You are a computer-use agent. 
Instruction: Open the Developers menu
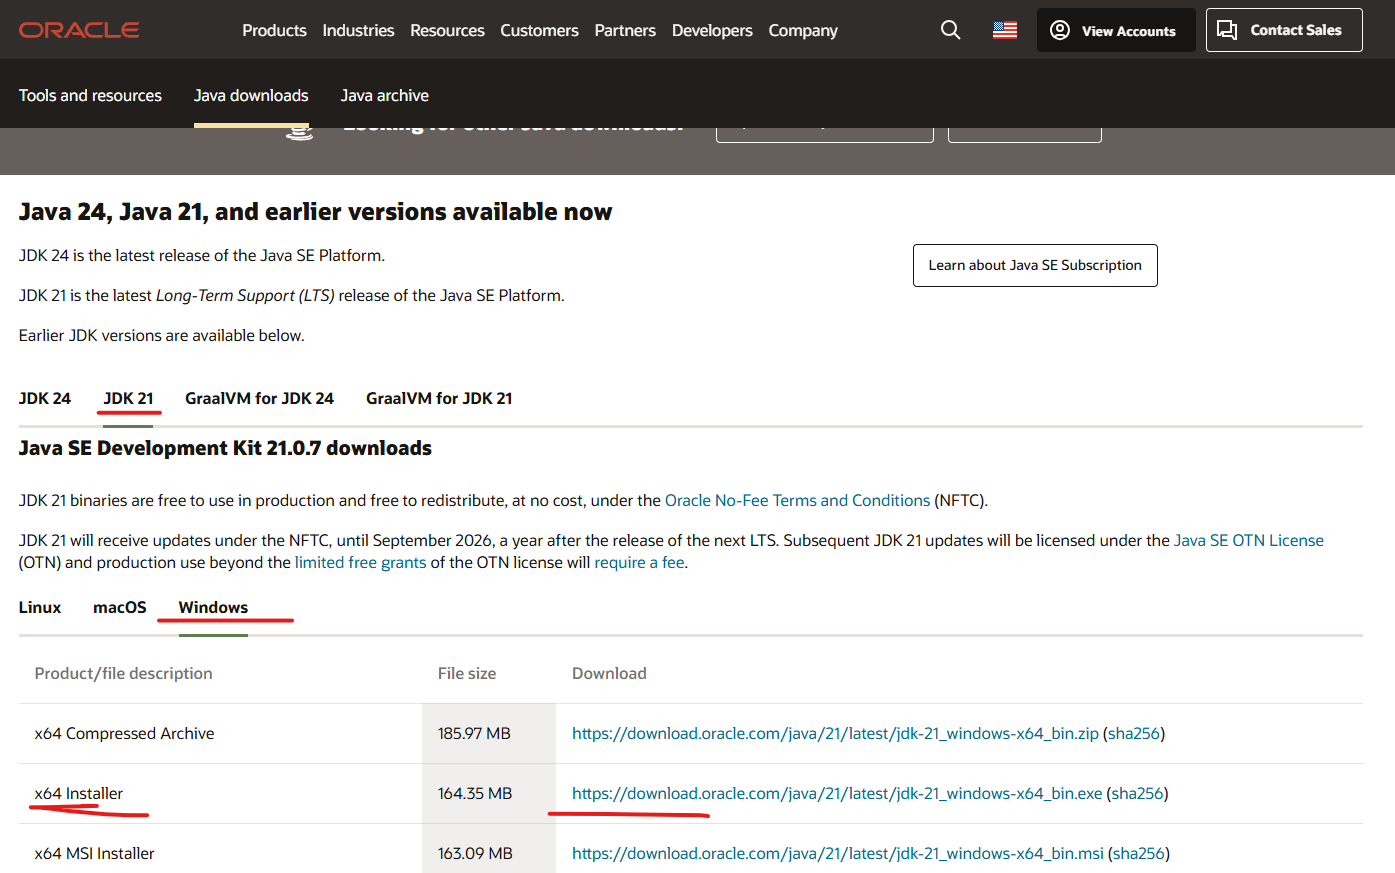pos(712,30)
